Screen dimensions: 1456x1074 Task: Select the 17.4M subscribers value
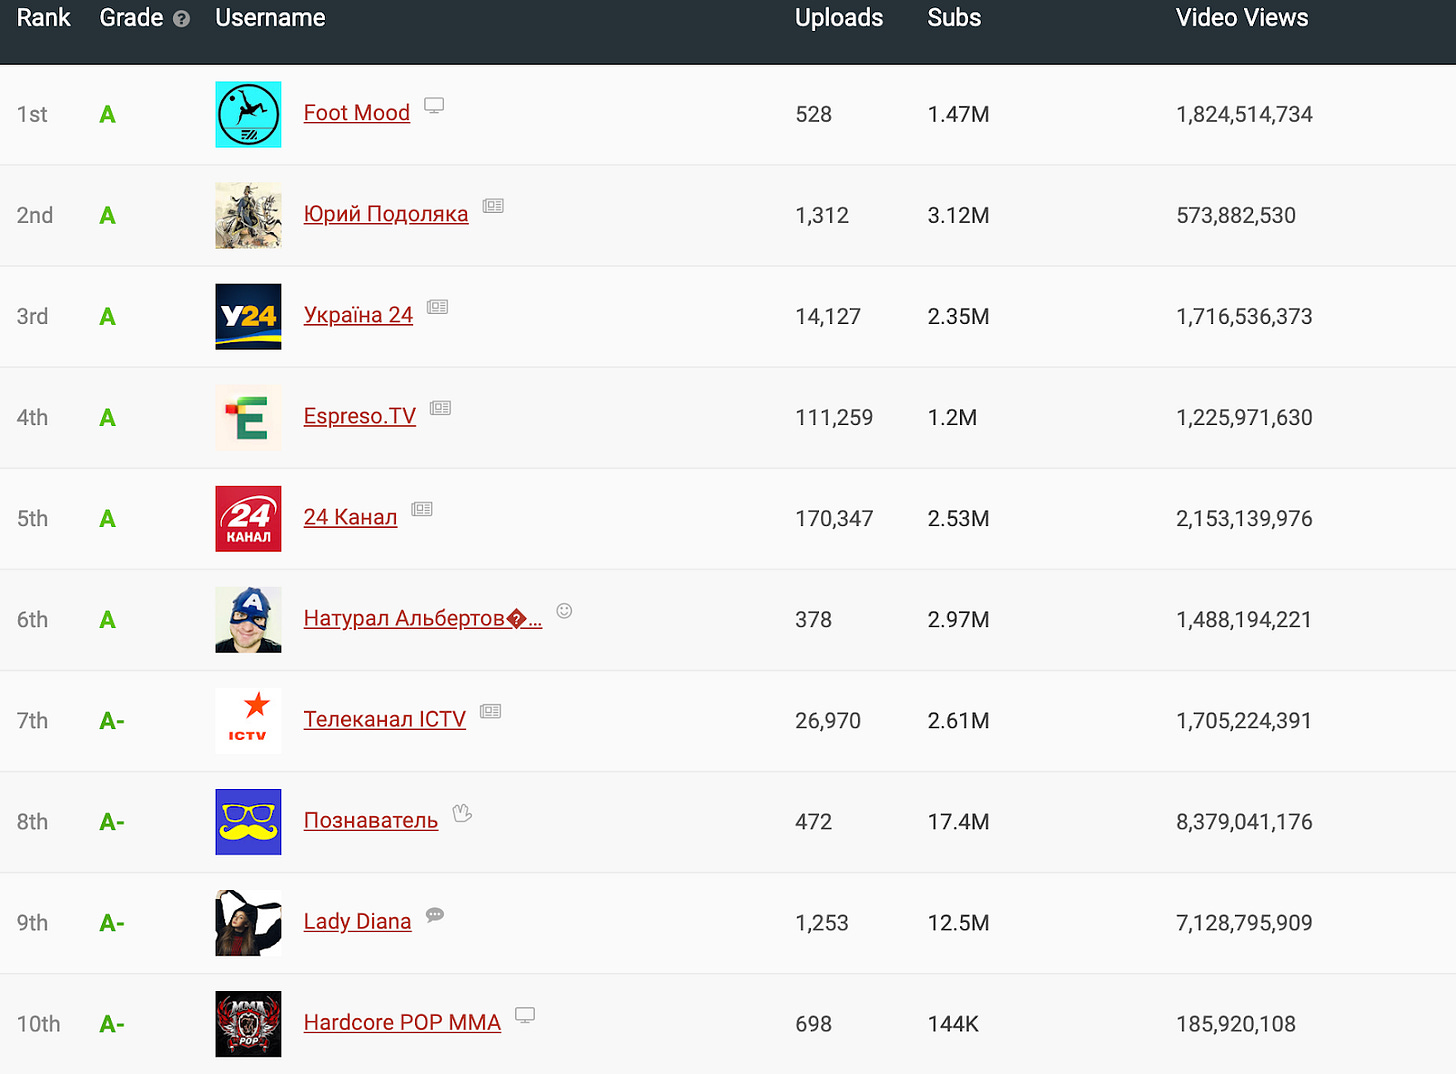click(958, 822)
